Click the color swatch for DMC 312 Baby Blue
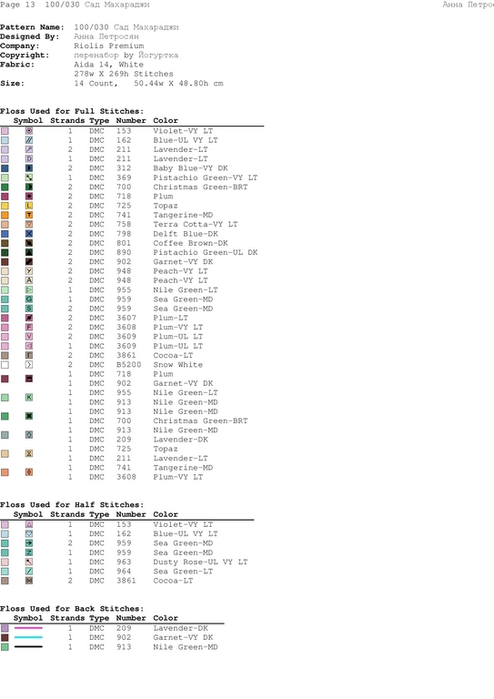This screenshot has height=699, width=494. click(5, 169)
